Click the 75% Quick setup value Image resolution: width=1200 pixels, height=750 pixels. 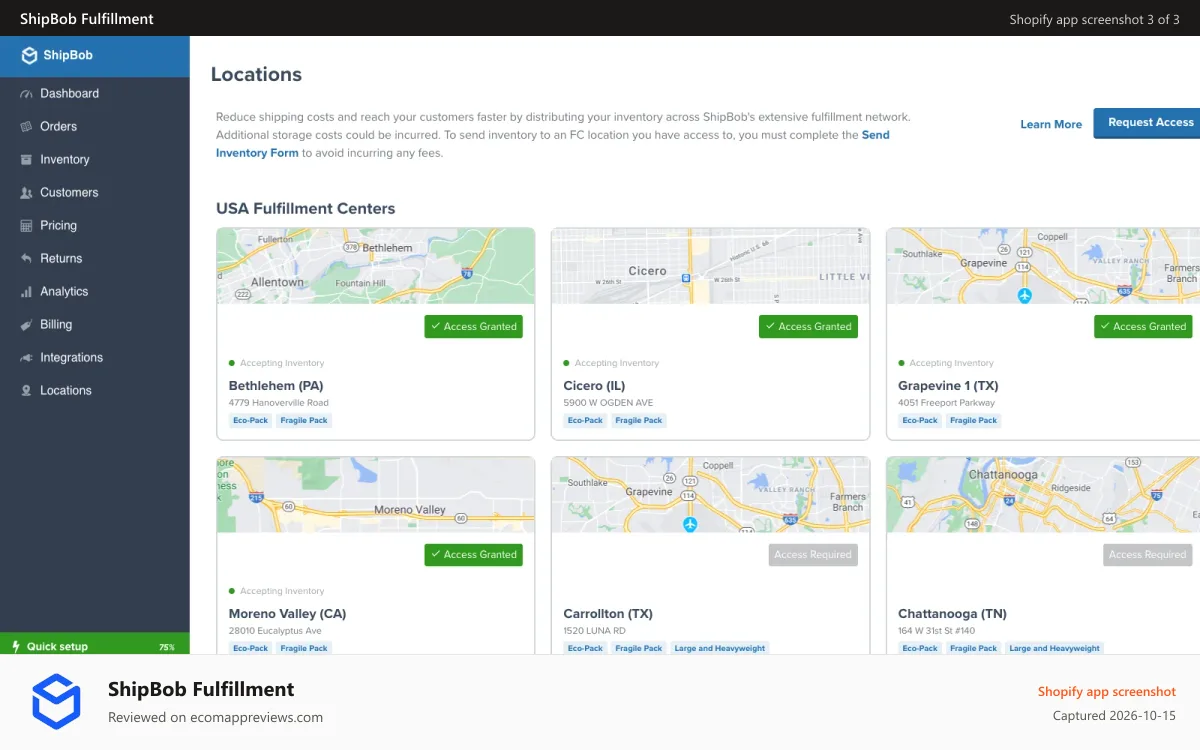pyautogui.click(x=167, y=647)
